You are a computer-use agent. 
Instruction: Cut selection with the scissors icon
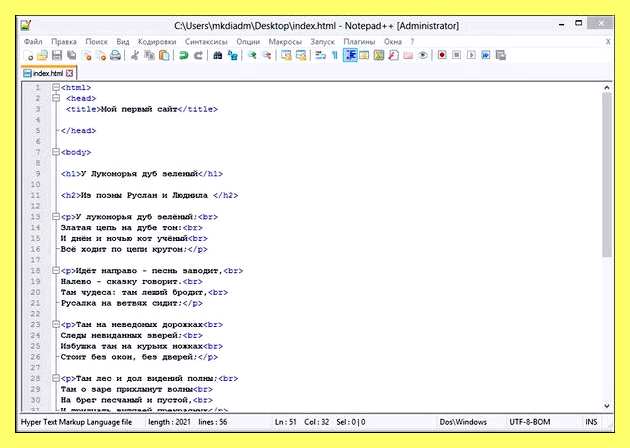(x=135, y=55)
